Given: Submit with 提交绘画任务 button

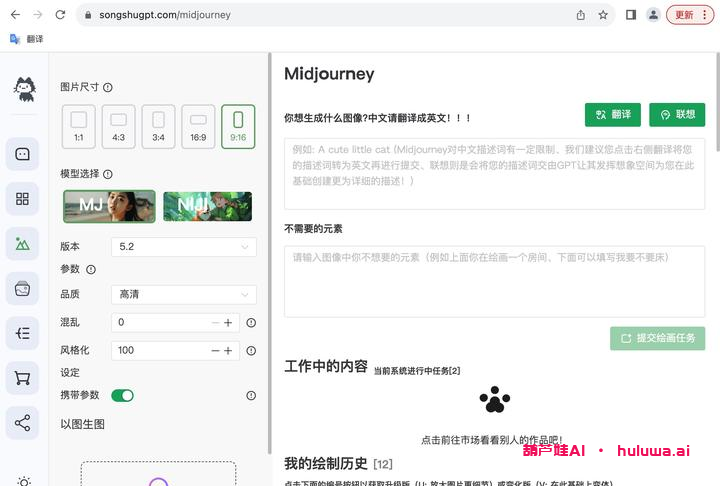Looking at the screenshot, I should click(657, 338).
